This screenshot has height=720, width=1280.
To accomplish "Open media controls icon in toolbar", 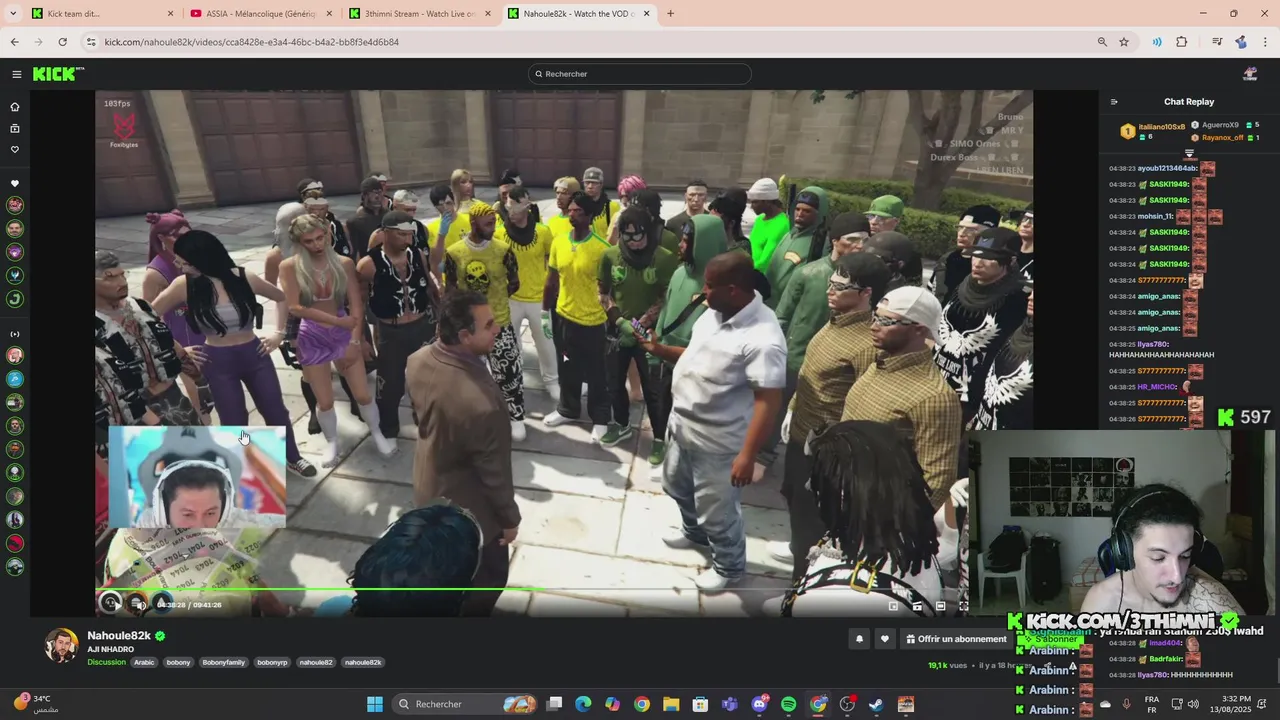I will click(x=1217, y=42).
